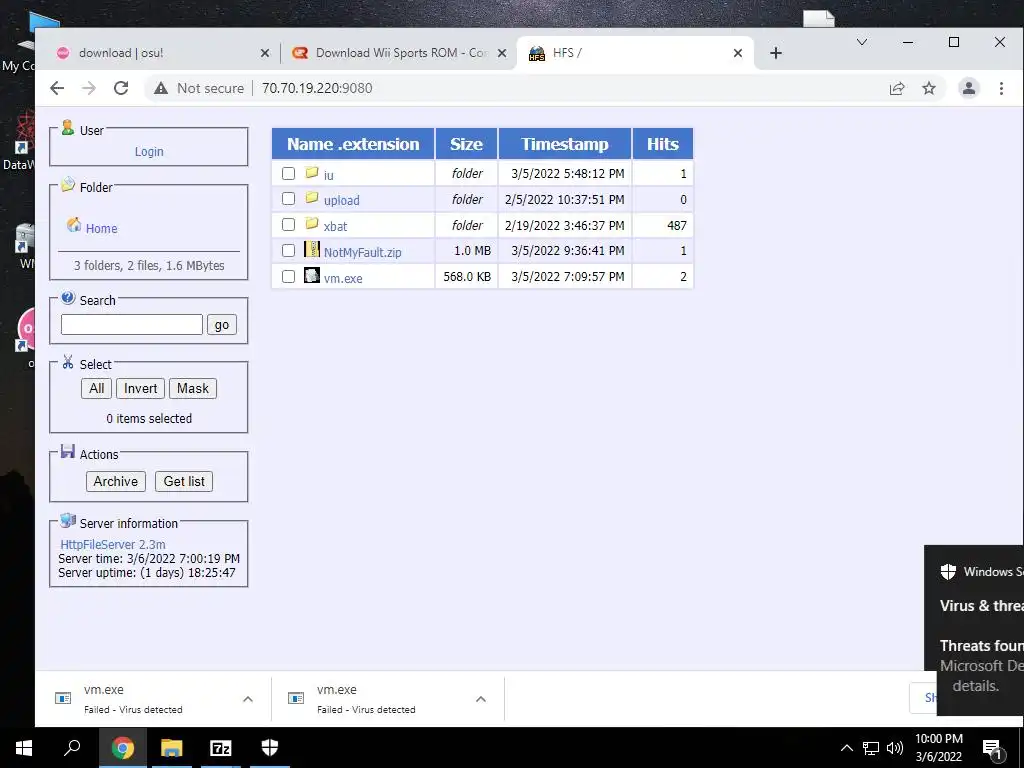Switch to Download Wii Sports ROM tab
Screen dimensions: 1024x768
tap(402, 53)
